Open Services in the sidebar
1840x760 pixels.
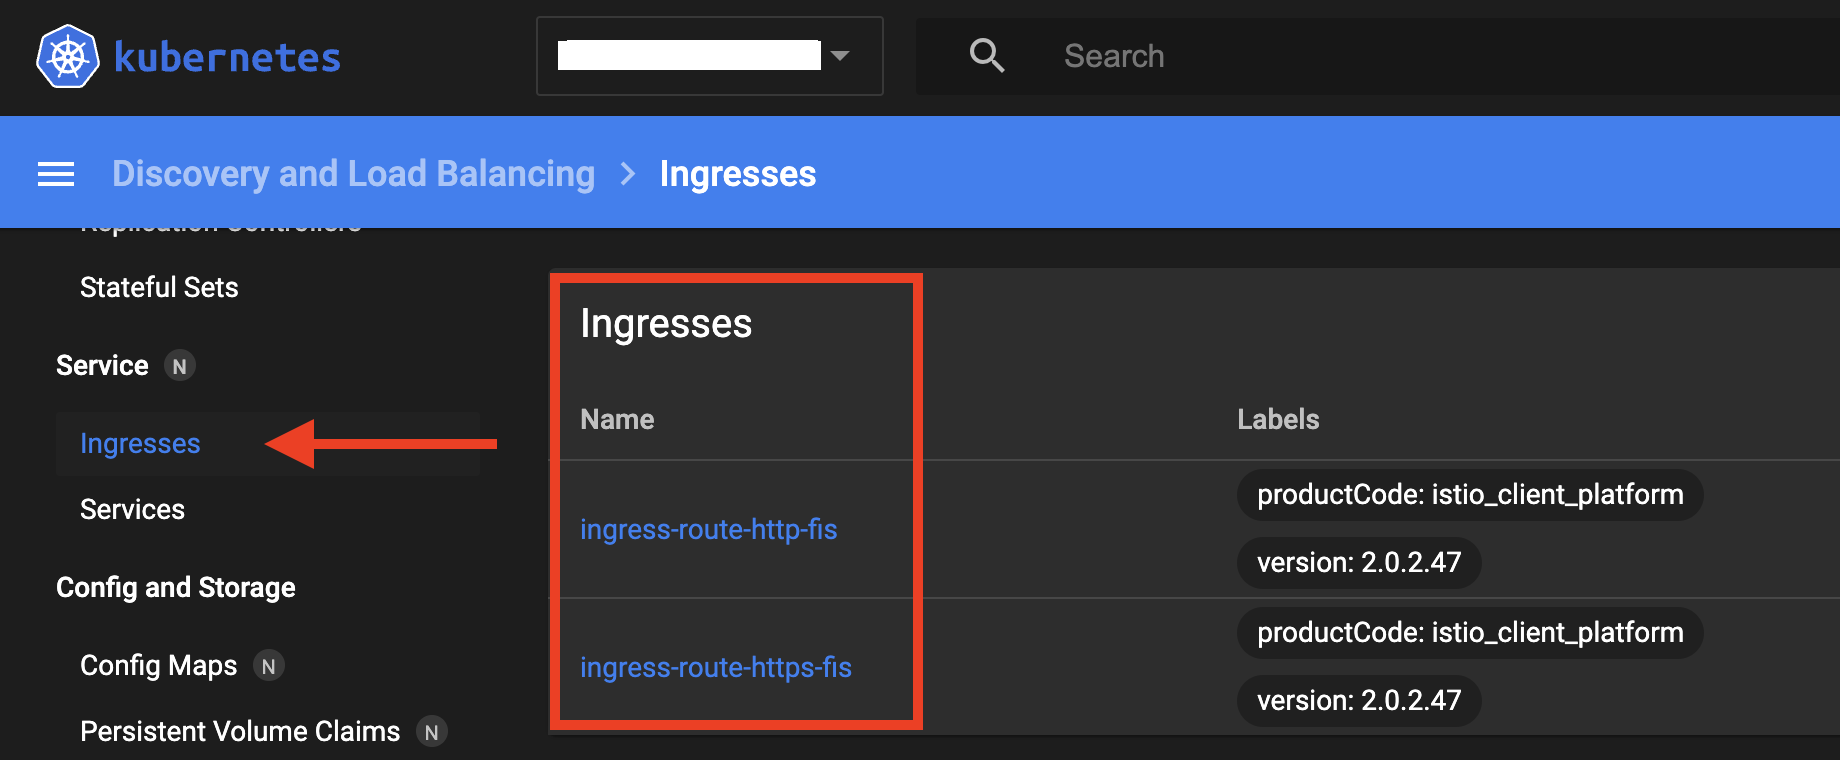click(x=132, y=510)
